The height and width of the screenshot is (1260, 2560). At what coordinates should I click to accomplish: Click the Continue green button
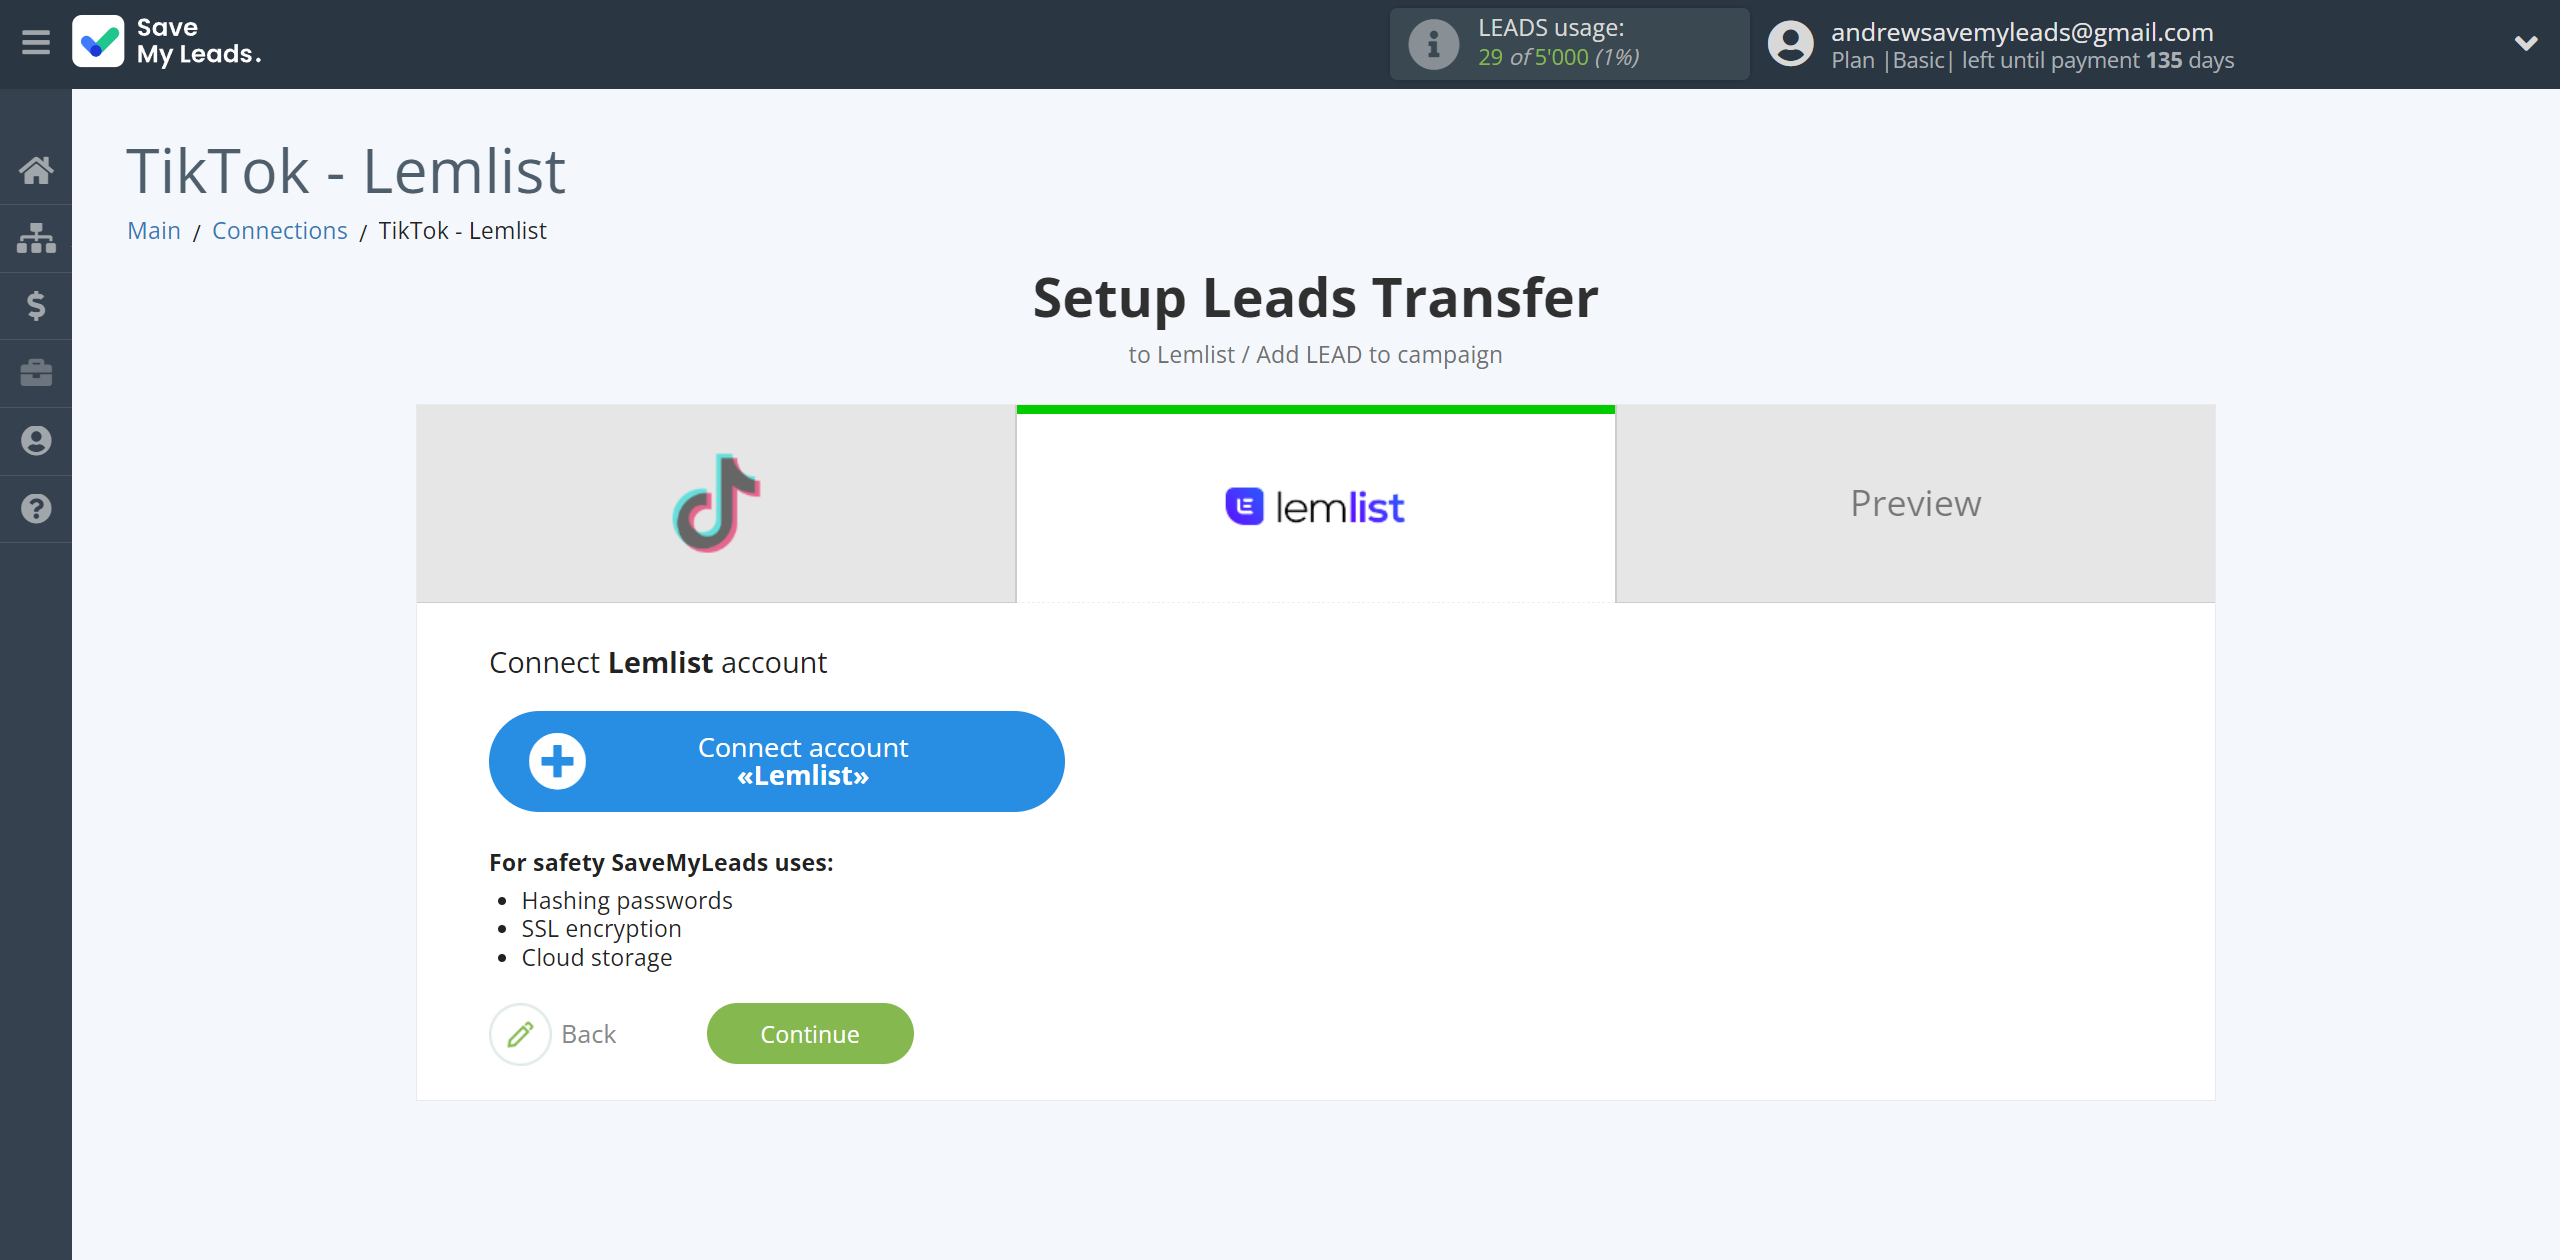pos(810,1033)
